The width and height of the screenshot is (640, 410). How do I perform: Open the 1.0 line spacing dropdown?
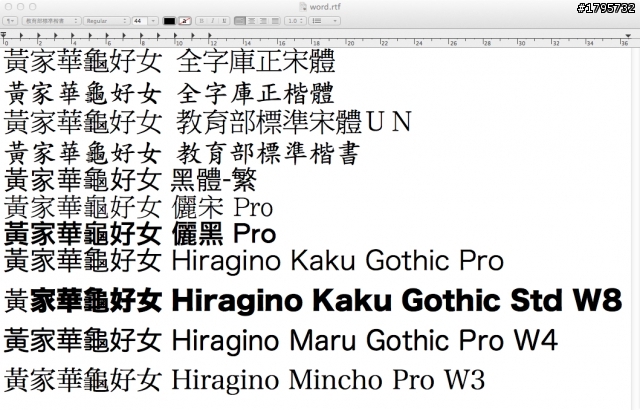[295, 21]
